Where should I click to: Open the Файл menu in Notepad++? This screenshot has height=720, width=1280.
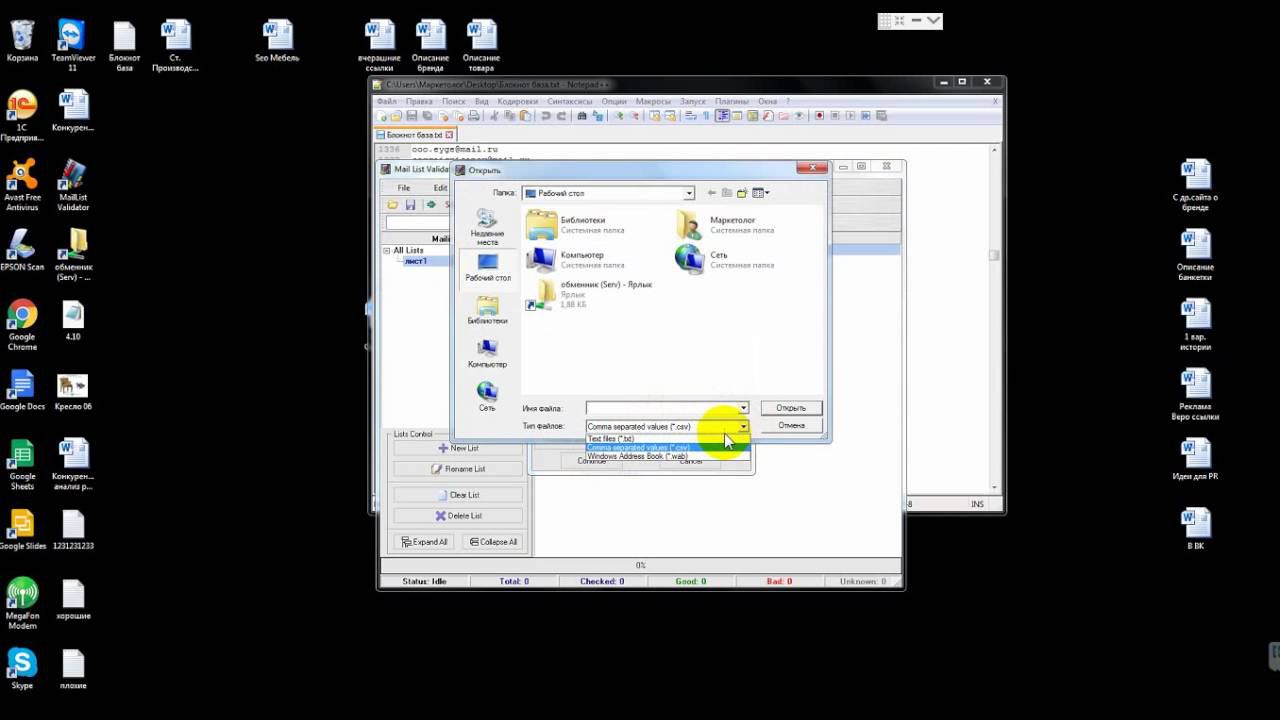[386, 101]
